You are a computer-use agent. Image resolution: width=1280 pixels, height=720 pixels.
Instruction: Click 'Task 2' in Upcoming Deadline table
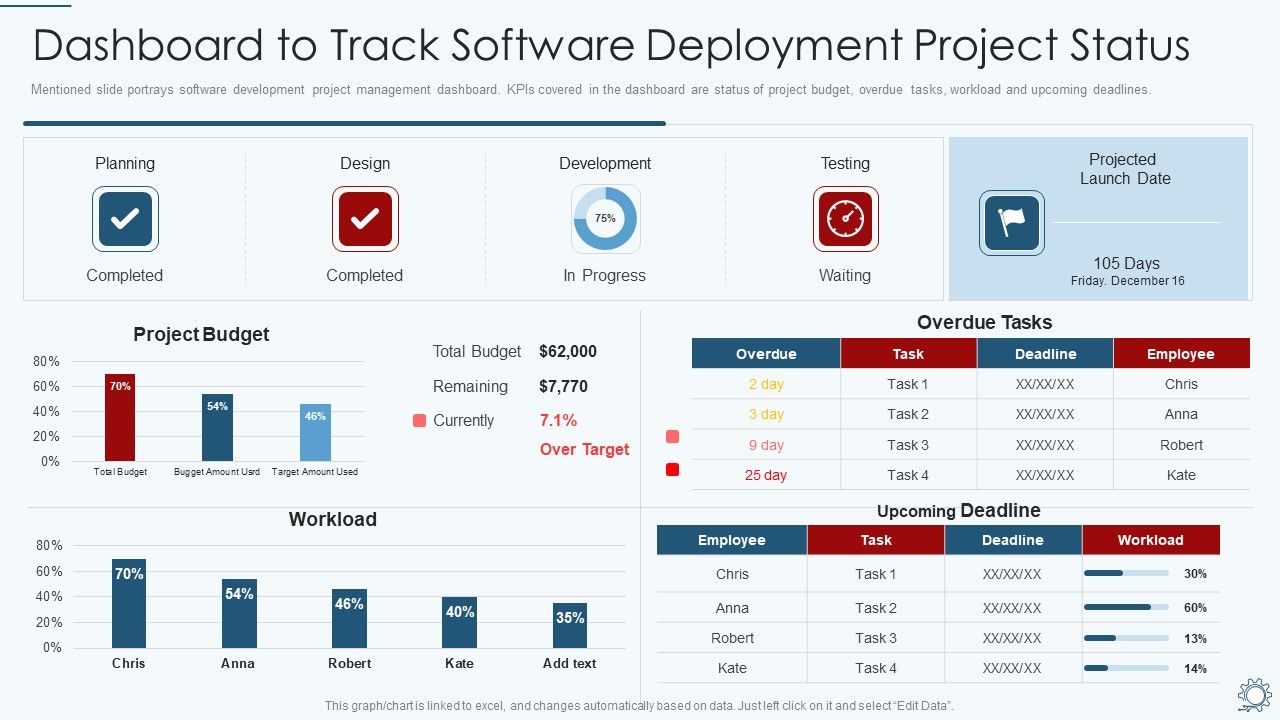[x=876, y=608]
